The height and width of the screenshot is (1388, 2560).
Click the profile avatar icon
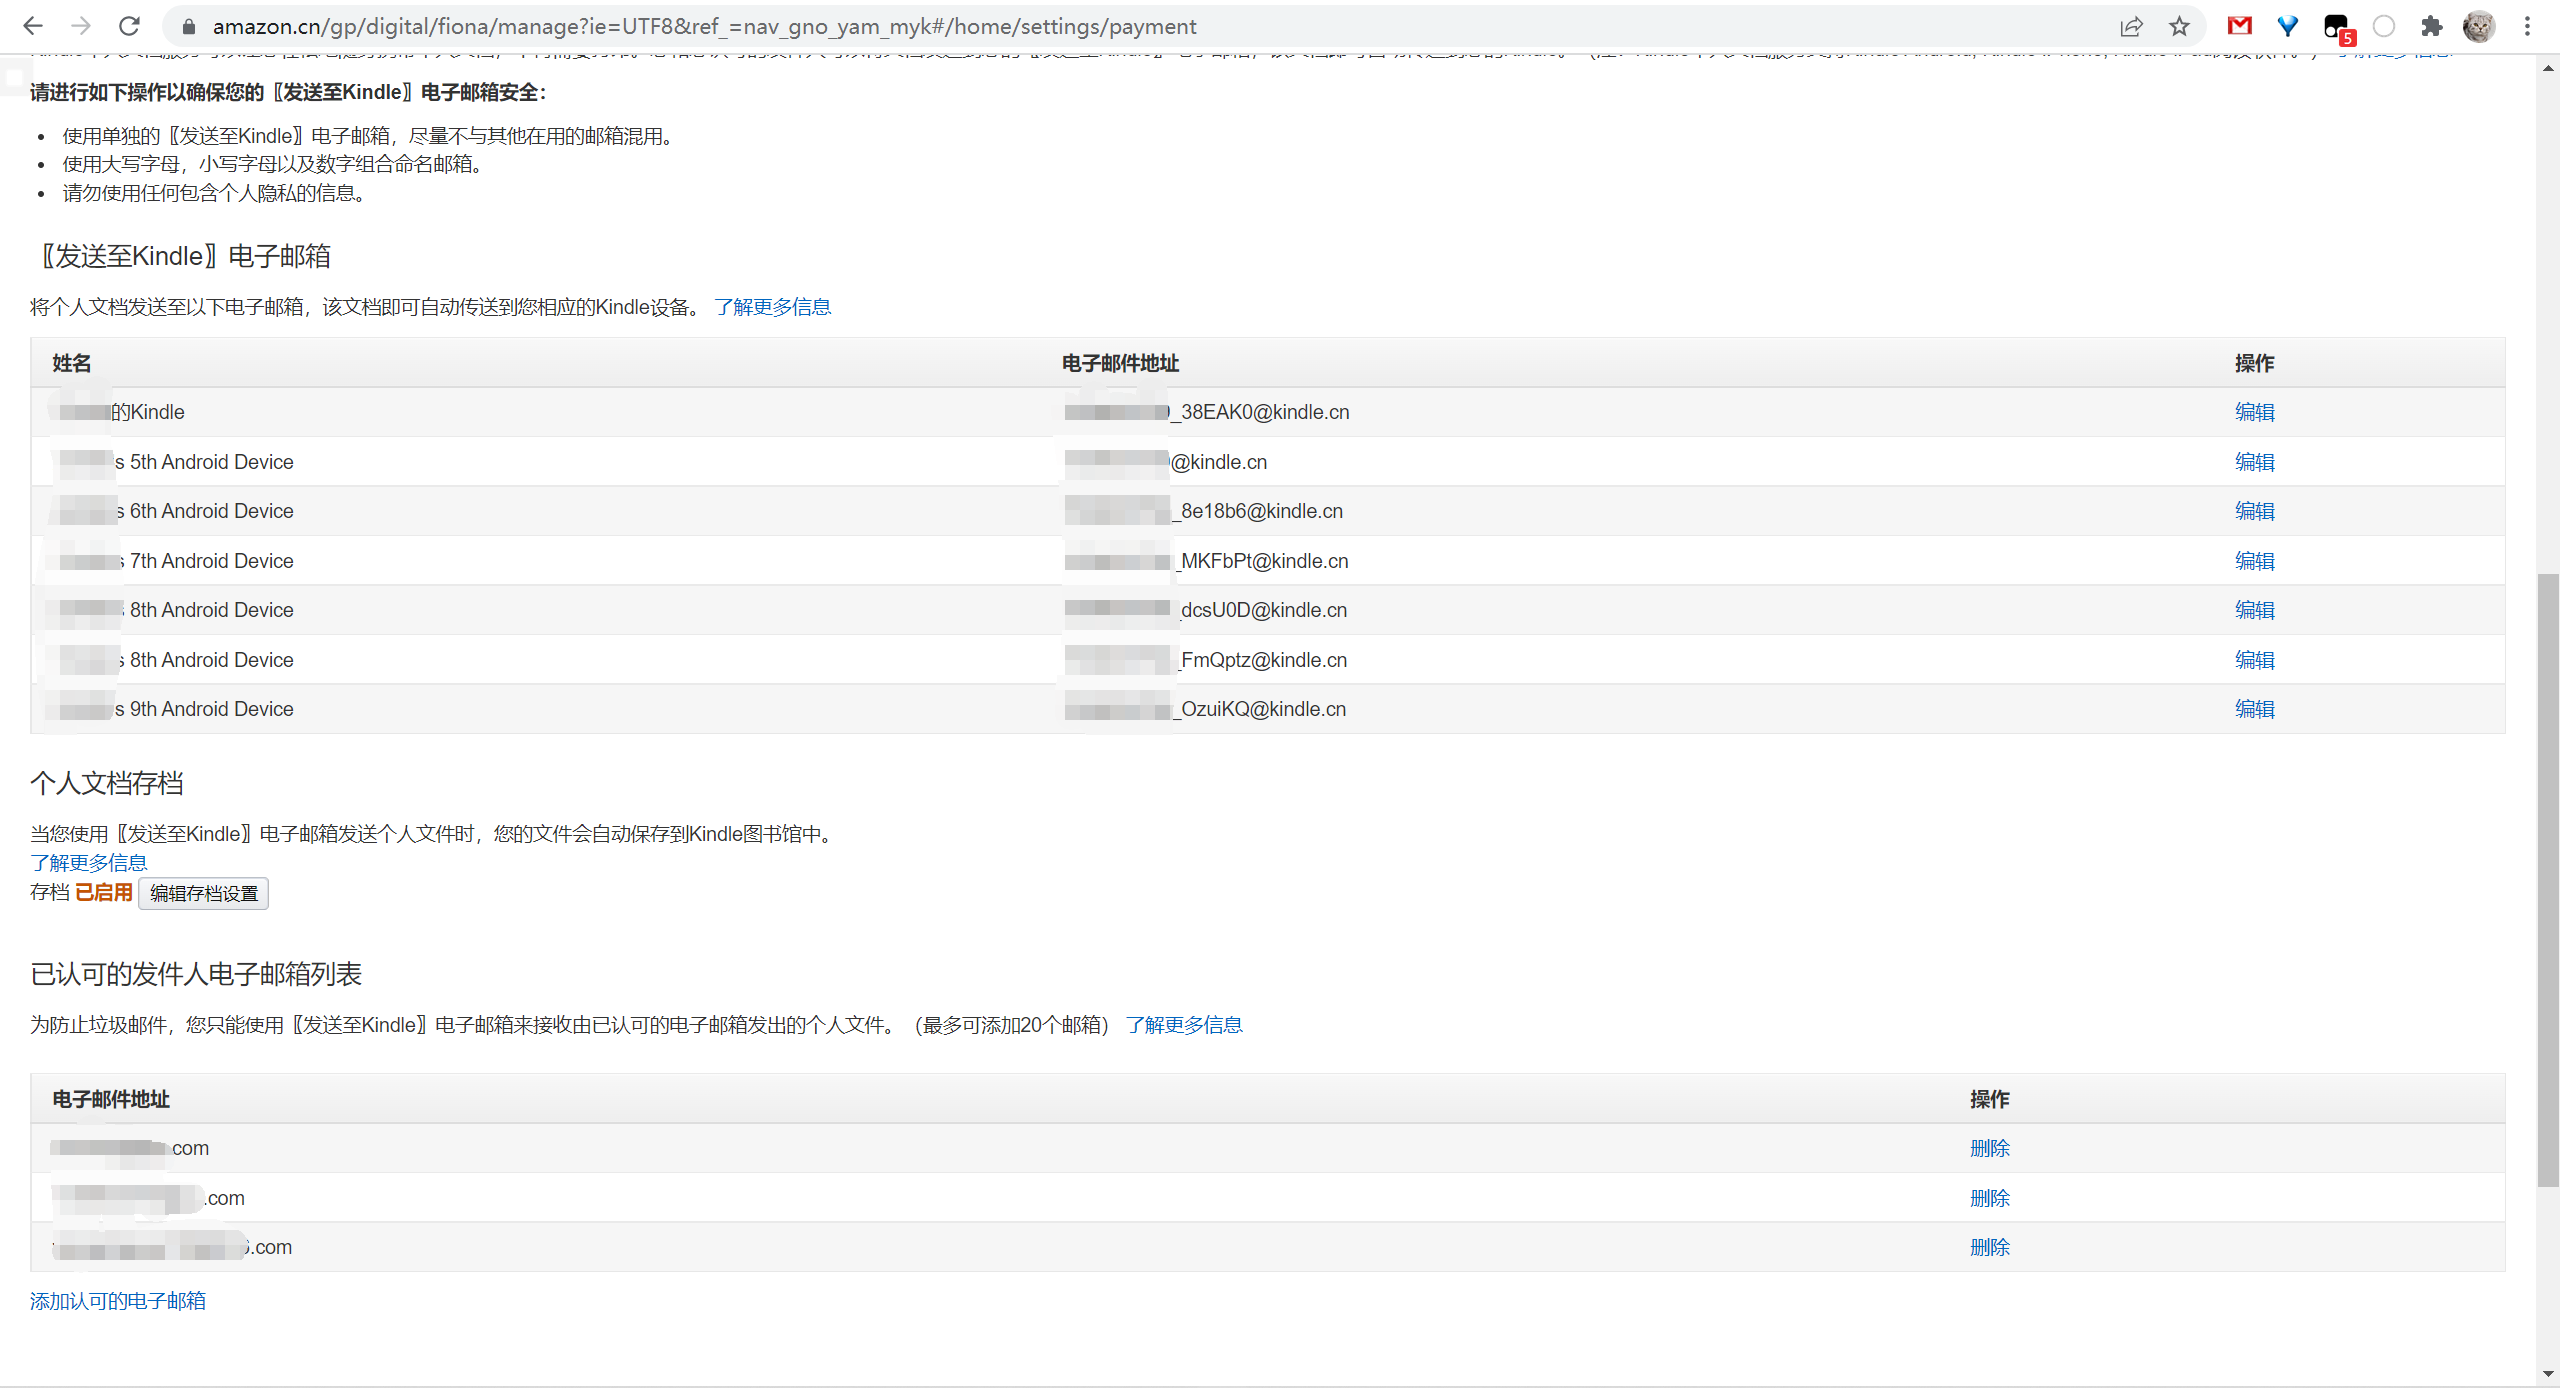click(2478, 26)
